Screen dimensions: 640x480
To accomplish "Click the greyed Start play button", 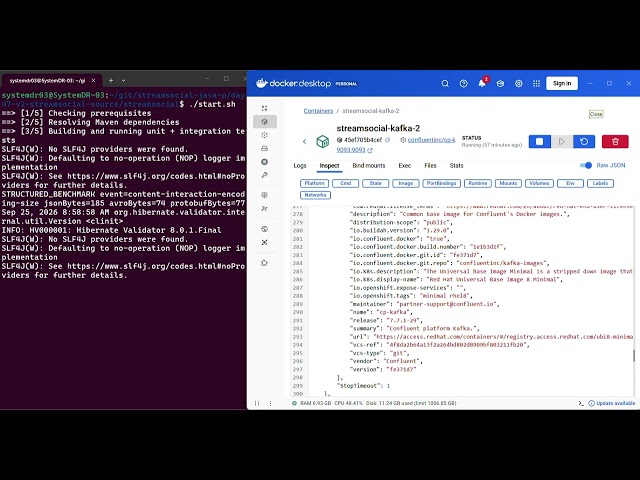I will click(x=562, y=142).
